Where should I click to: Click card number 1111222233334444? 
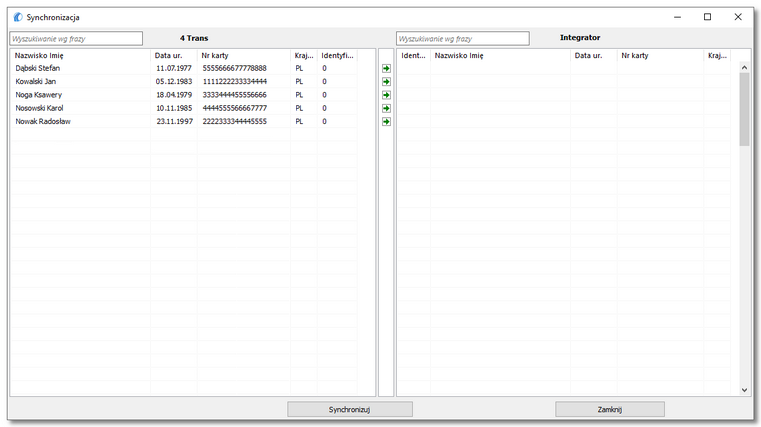(x=234, y=82)
